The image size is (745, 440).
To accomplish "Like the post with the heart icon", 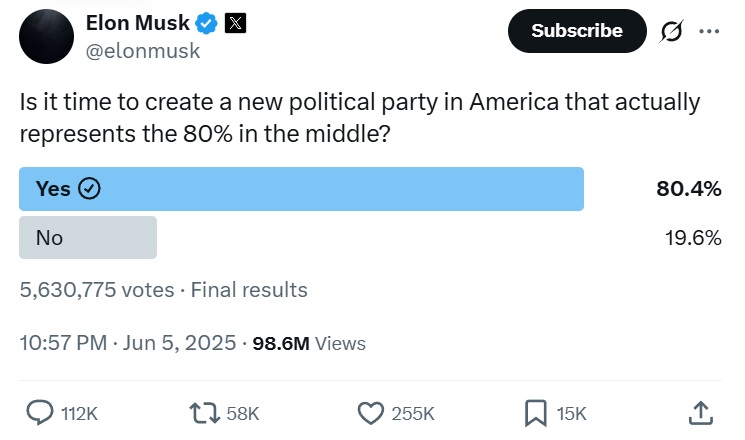I will click(371, 413).
